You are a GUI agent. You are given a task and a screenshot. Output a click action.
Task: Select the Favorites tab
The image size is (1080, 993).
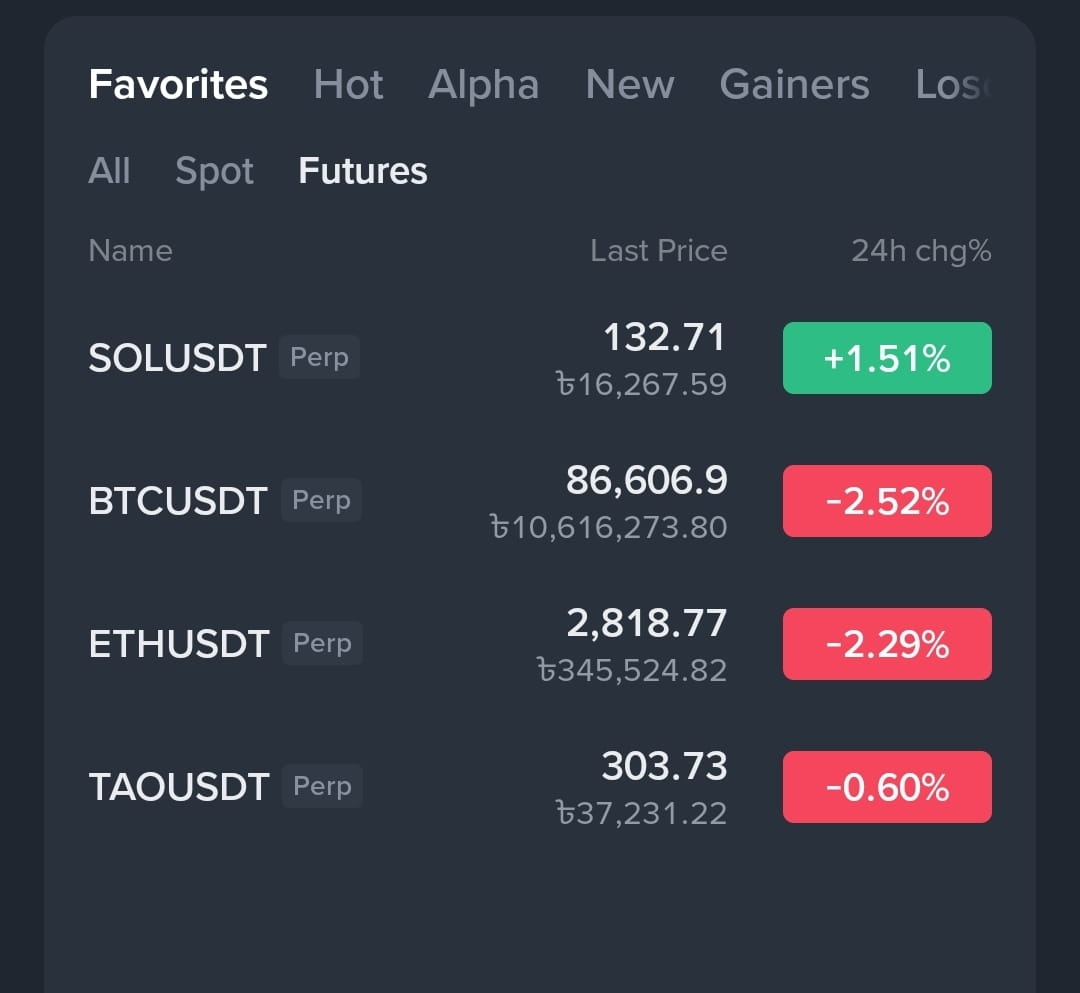pos(178,85)
